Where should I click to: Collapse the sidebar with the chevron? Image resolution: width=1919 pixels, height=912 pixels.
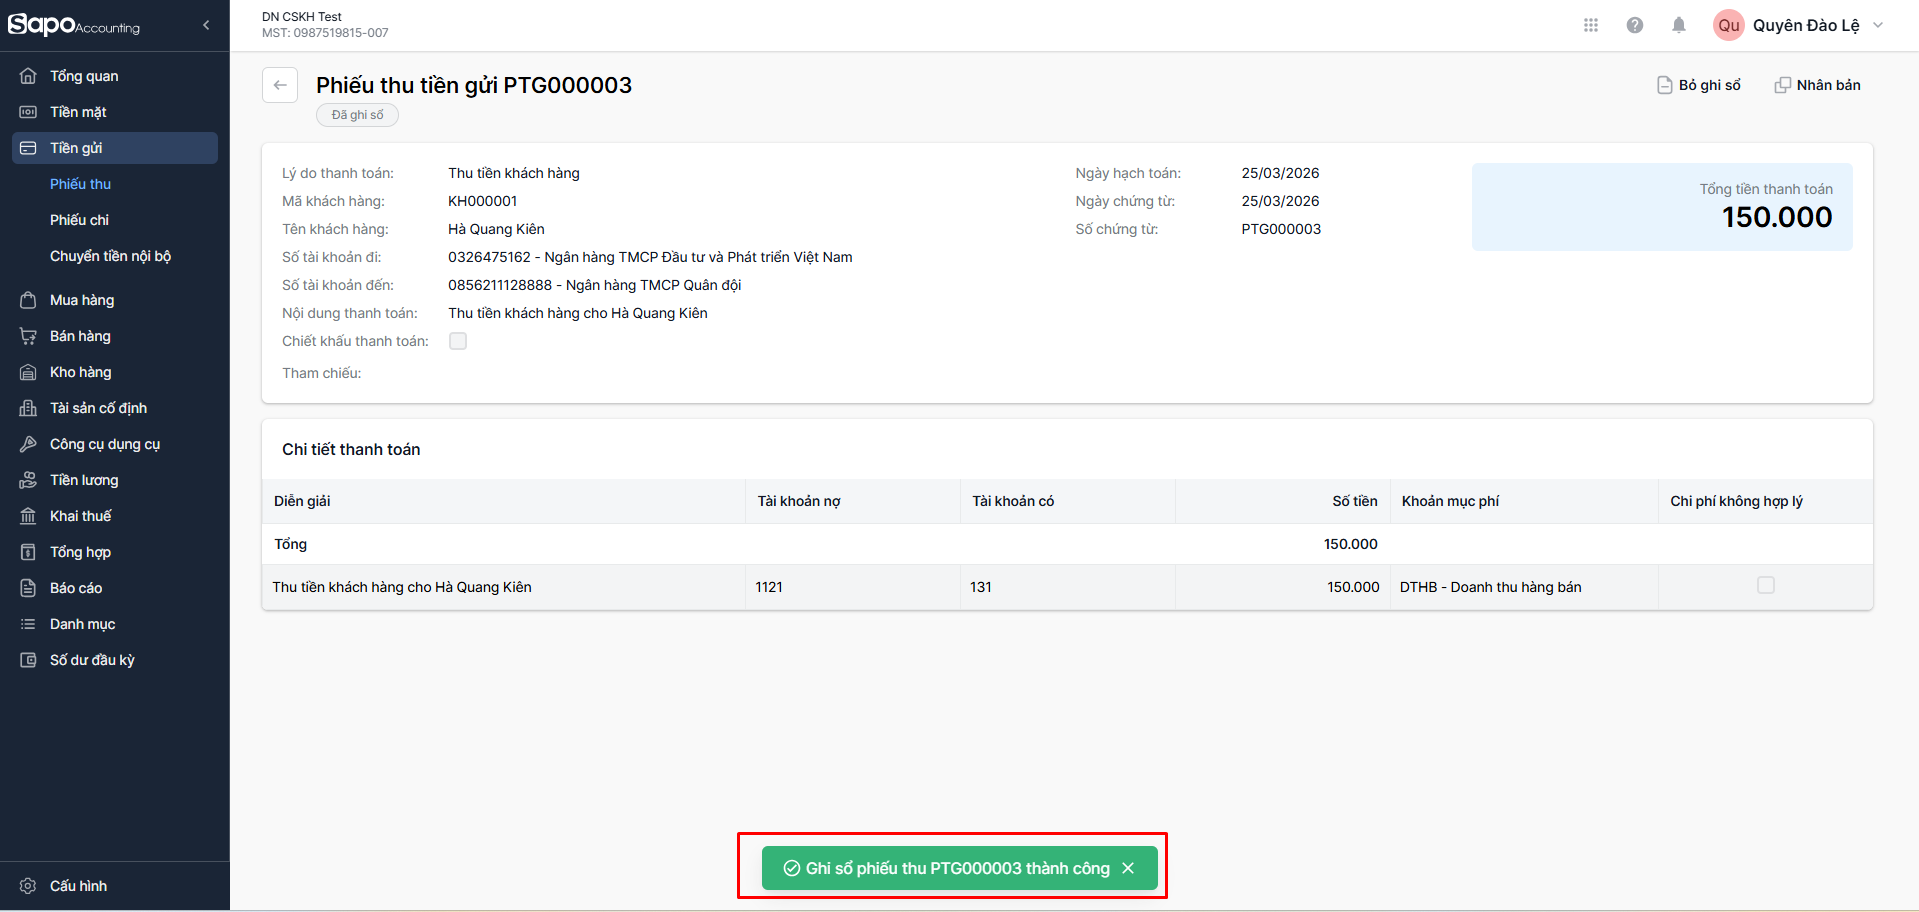coord(206,25)
